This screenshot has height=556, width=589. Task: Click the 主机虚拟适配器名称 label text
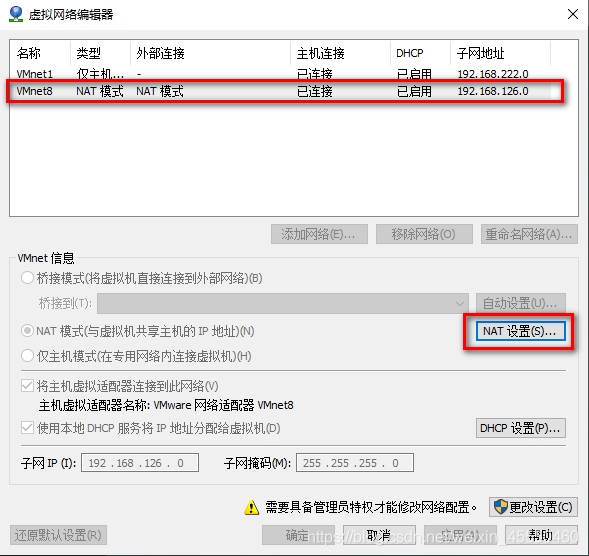point(94,405)
